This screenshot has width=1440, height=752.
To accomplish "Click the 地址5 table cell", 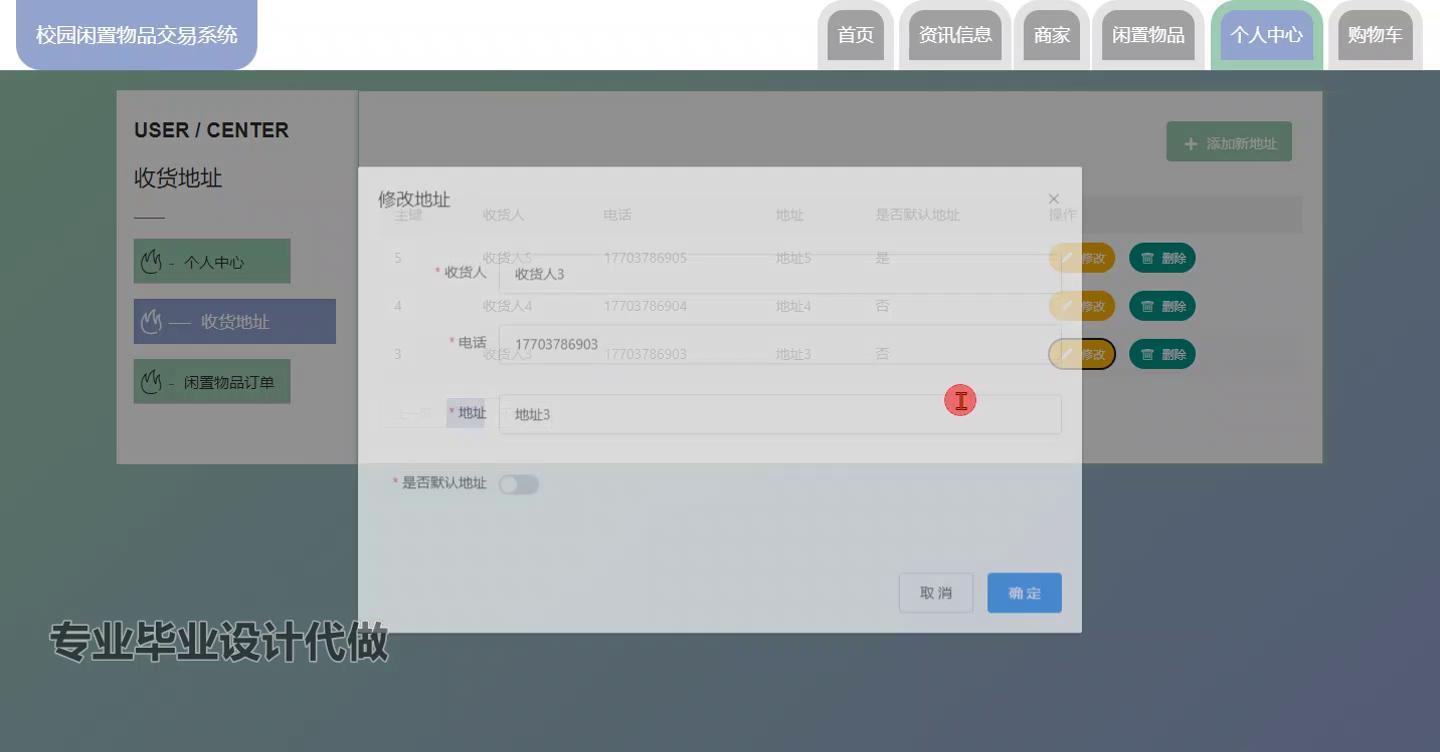I will (793, 258).
